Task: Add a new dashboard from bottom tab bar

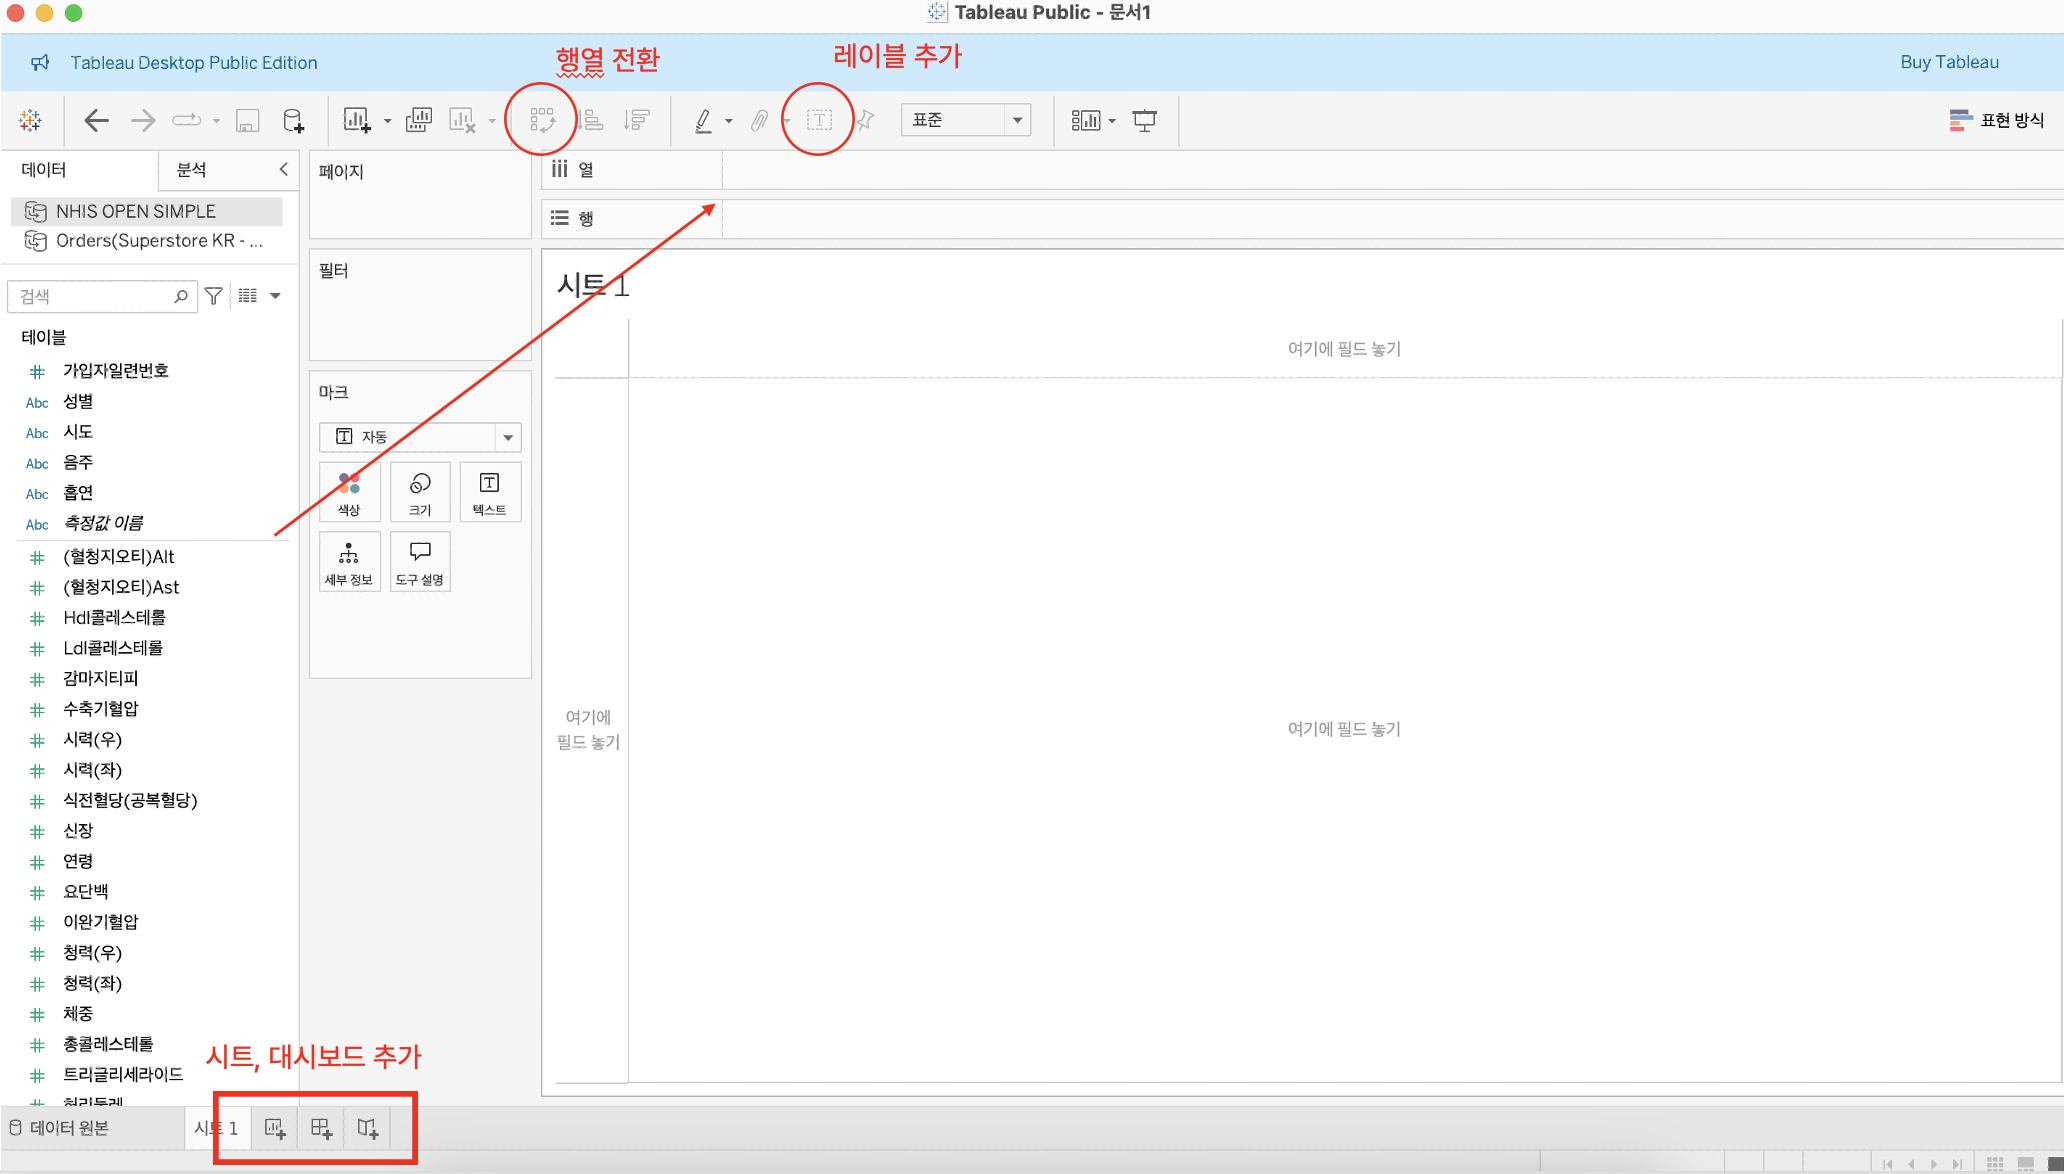Action: pyautogui.click(x=321, y=1128)
